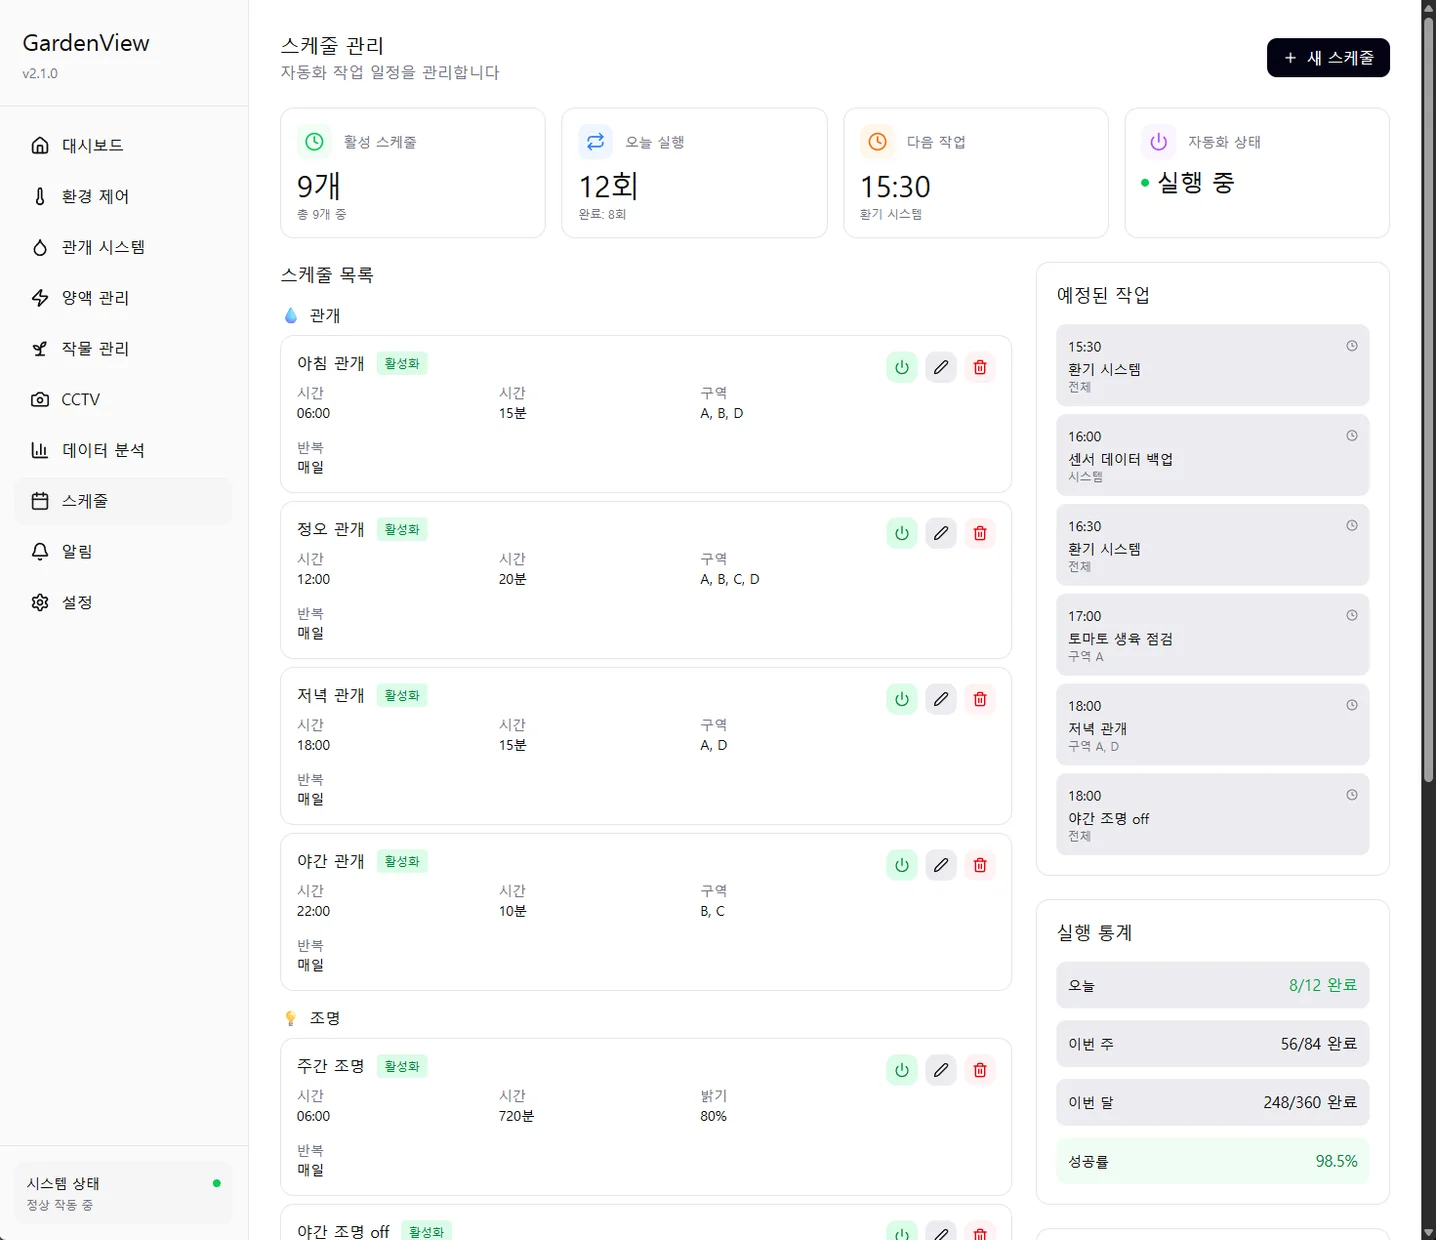Screen dimensions: 1436x1240
Task: Click the 실행 중 automation status text
Action: tap(1196, 183)
